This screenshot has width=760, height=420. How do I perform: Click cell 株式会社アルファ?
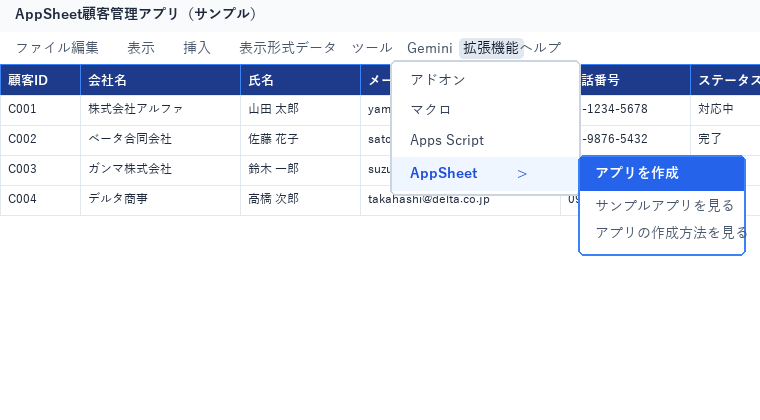[160, 110]
